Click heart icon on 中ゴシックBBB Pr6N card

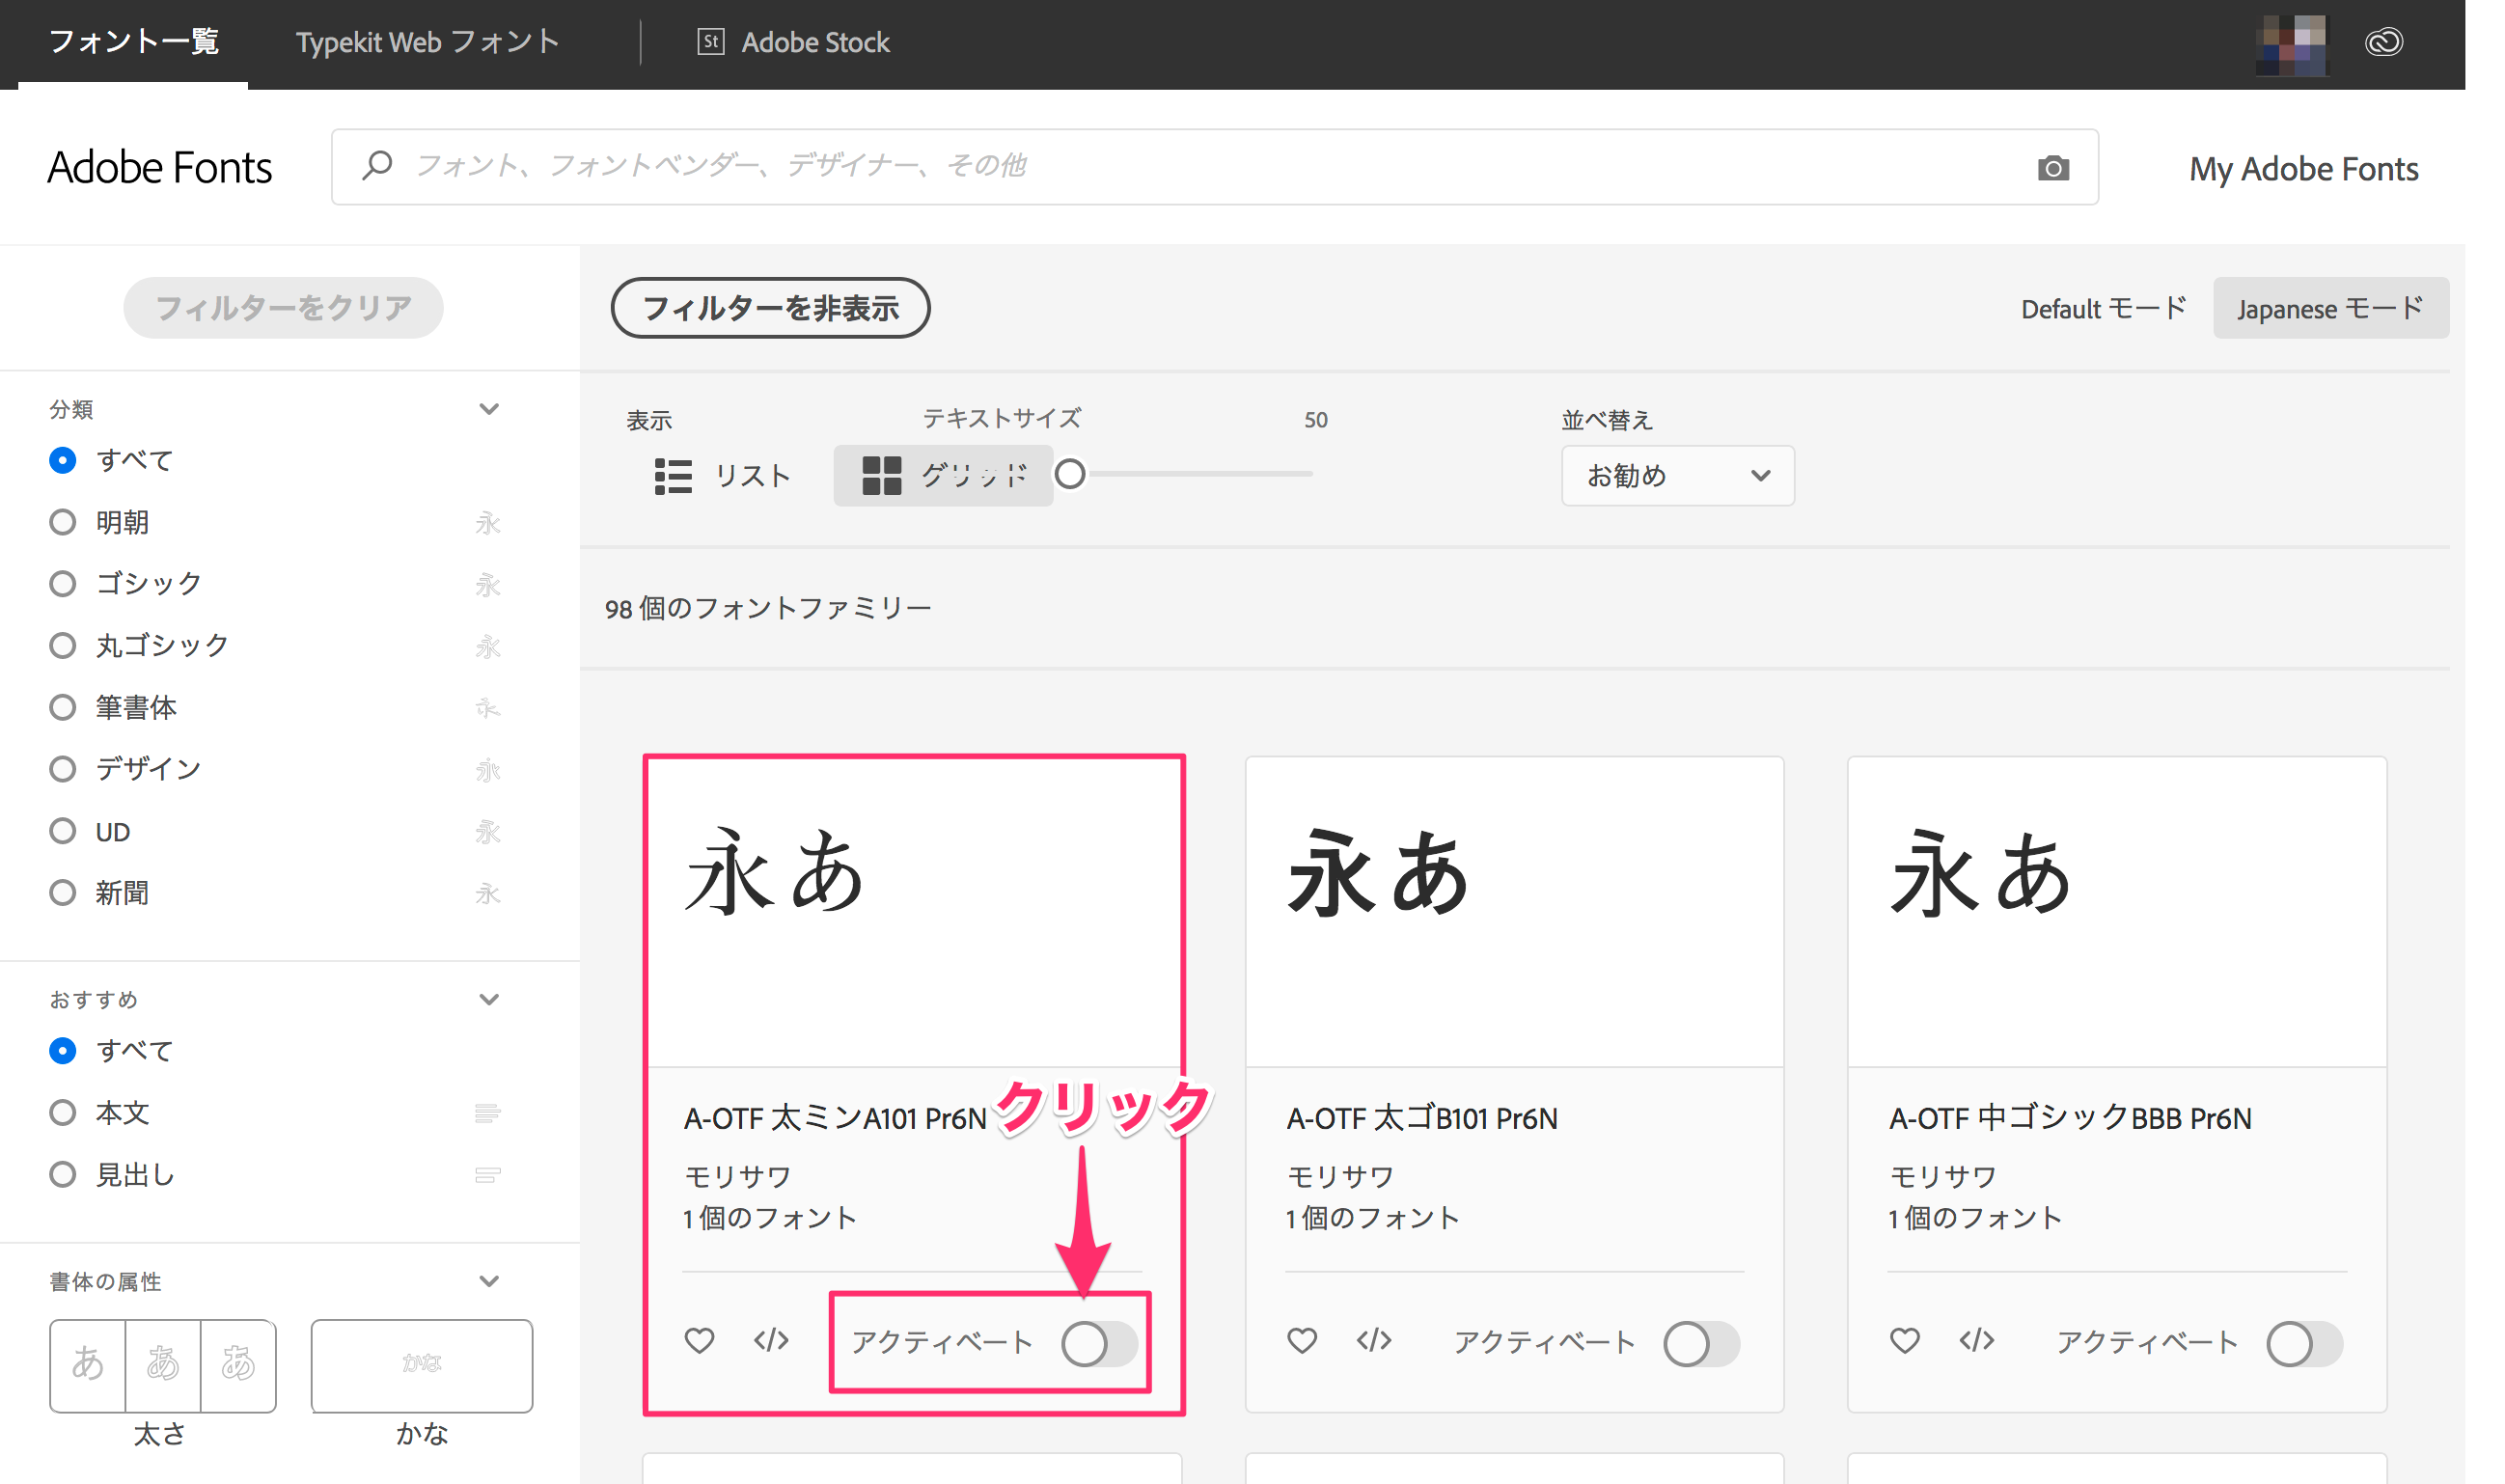[x=1904, y=1340]
